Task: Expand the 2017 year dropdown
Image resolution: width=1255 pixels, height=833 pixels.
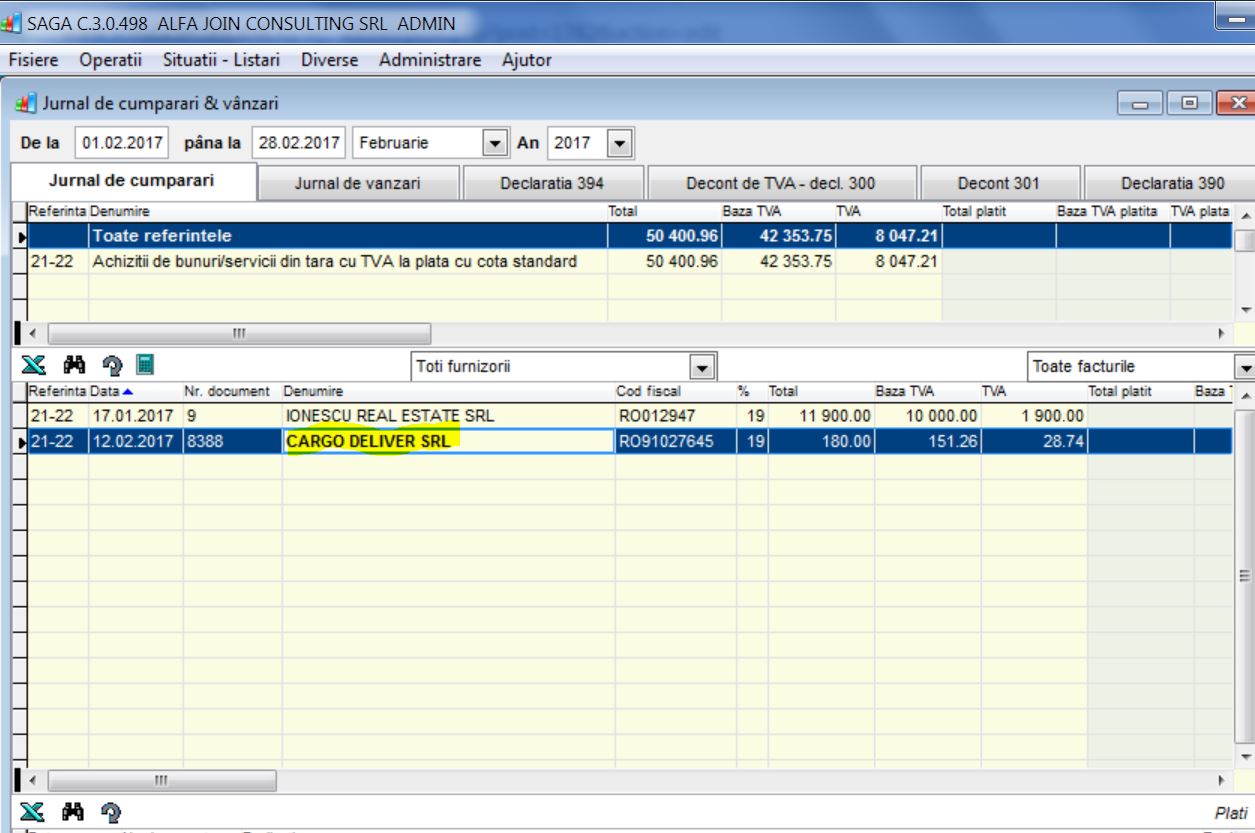Action: coord(621,143)
